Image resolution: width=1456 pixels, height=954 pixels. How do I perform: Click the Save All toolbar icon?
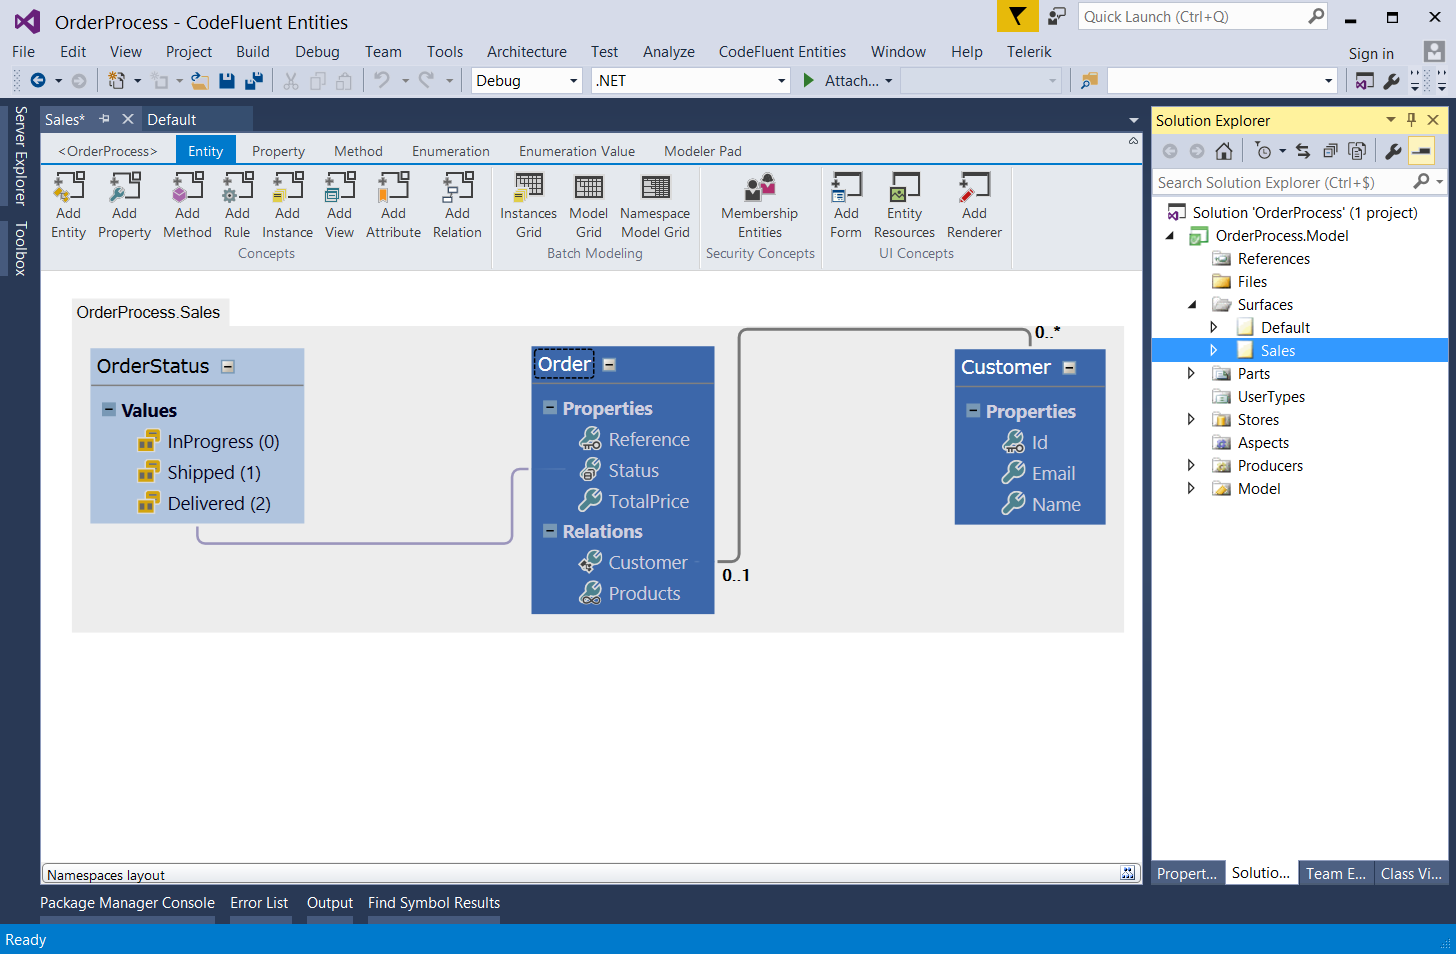[254, 81]
